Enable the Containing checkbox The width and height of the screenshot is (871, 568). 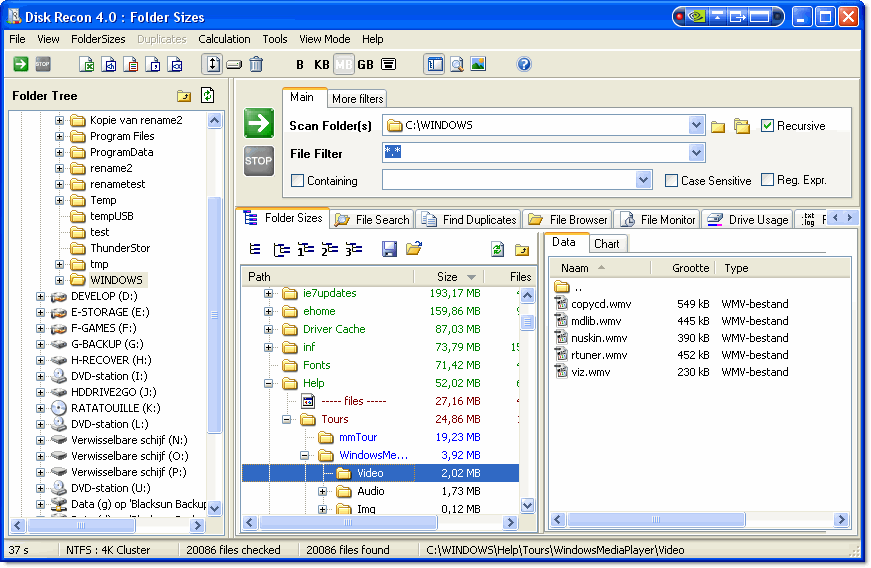tap(298, 181)
